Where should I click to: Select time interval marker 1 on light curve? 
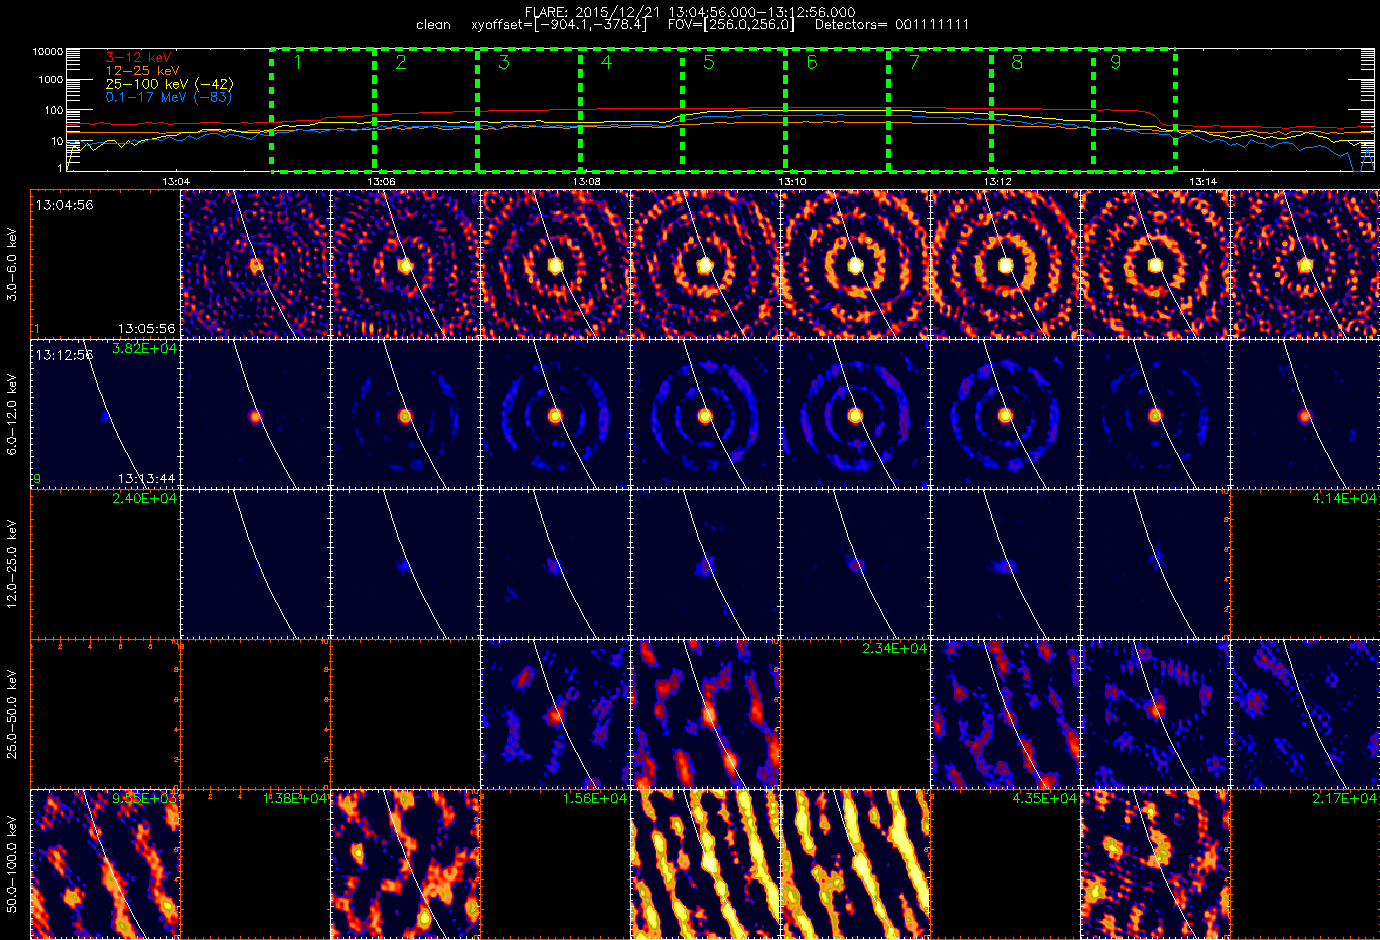[x=297, y=62]
